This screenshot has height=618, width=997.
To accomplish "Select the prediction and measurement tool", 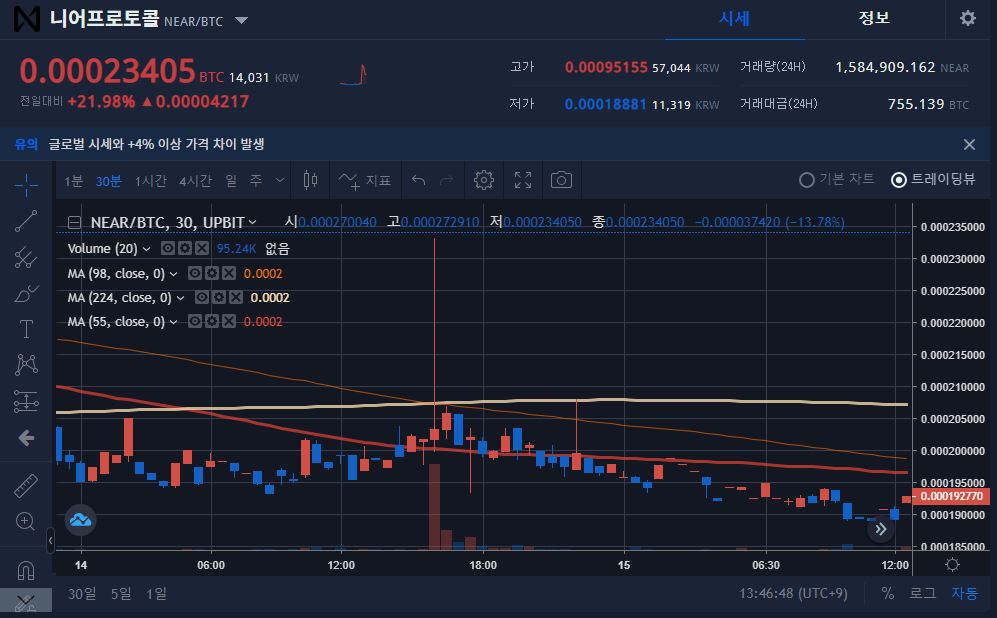I will (26, 401).
